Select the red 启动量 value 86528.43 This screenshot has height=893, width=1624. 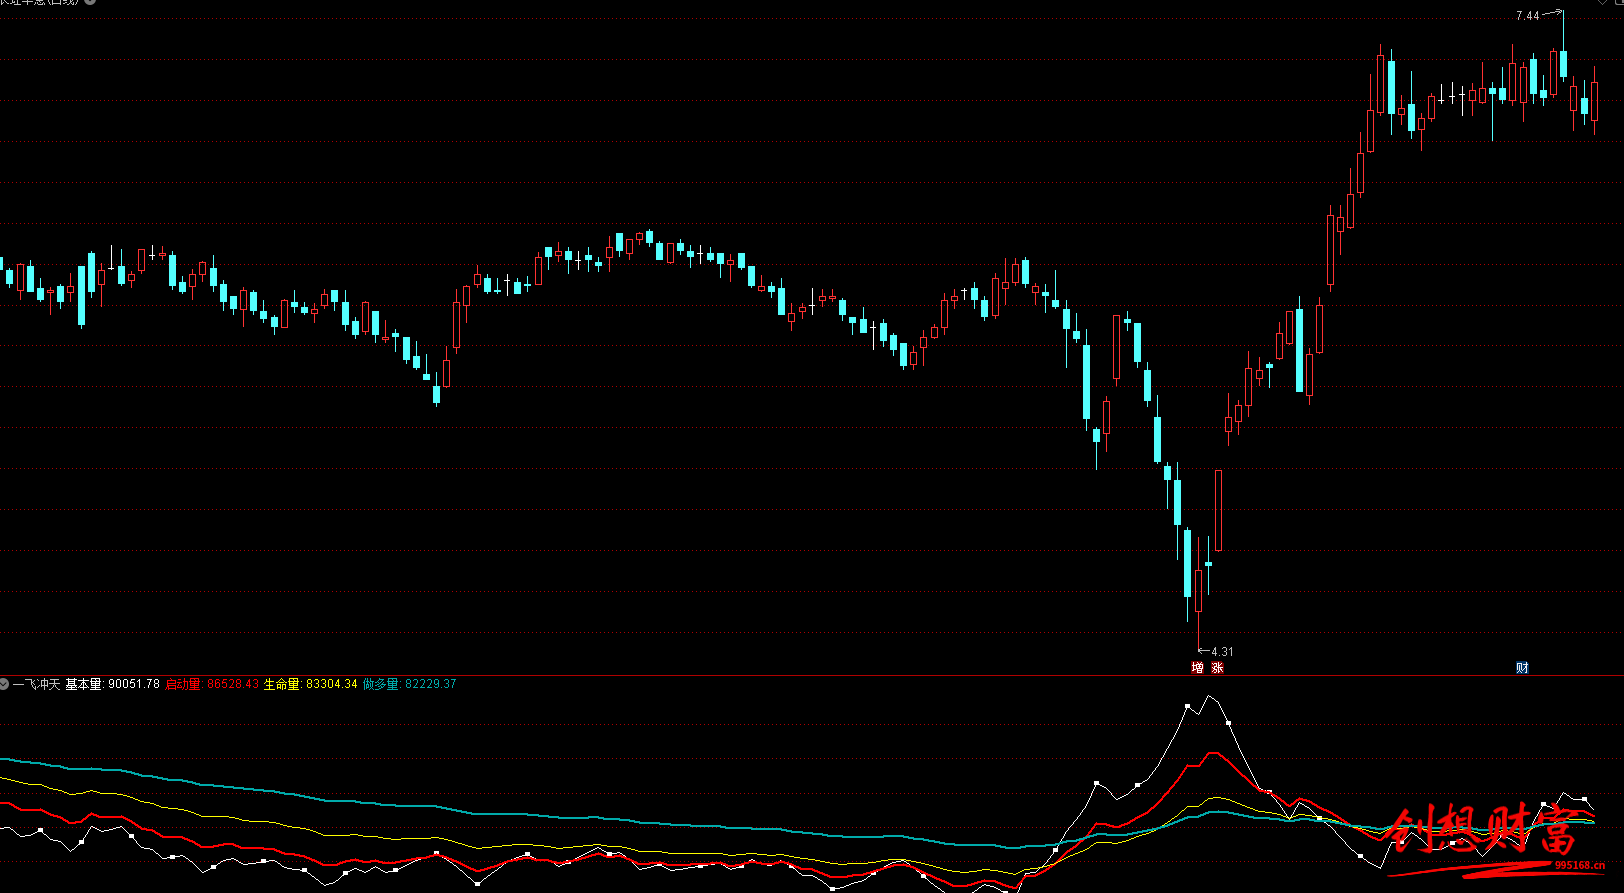(233, 684)
